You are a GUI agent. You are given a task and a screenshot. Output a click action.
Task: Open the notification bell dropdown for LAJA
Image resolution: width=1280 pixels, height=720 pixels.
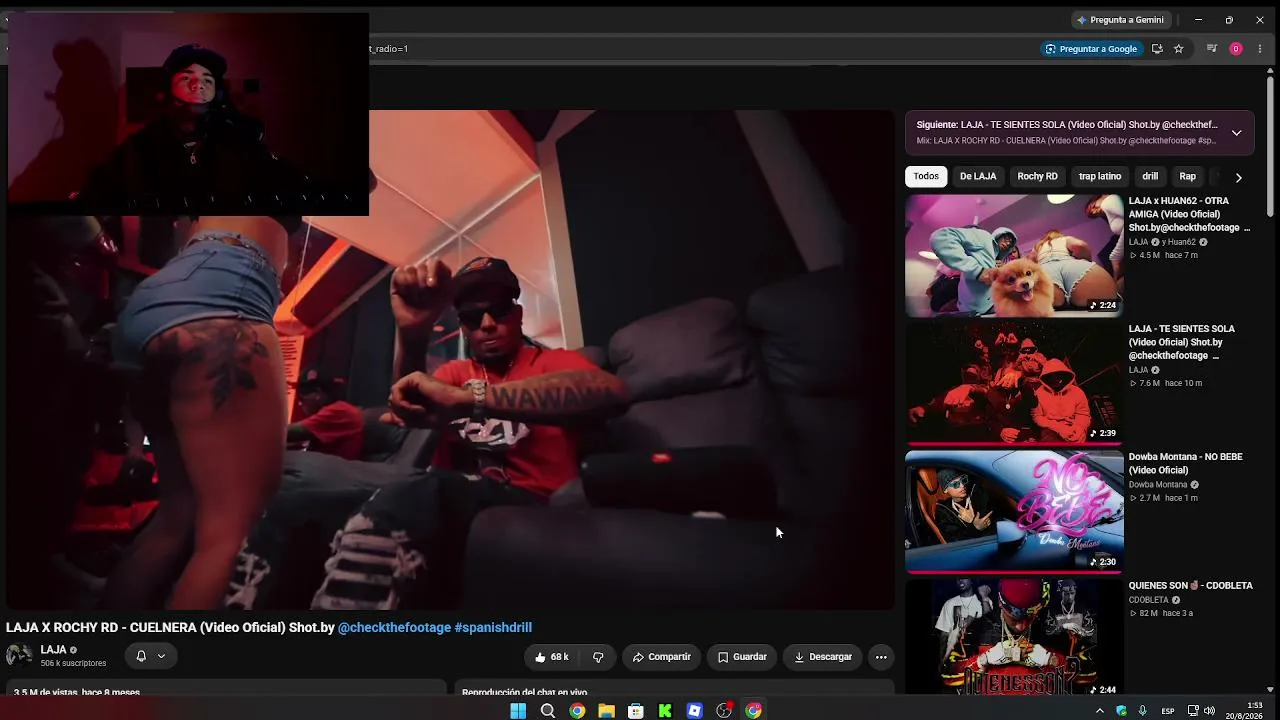pyautogui.click(x=151, y=656)
